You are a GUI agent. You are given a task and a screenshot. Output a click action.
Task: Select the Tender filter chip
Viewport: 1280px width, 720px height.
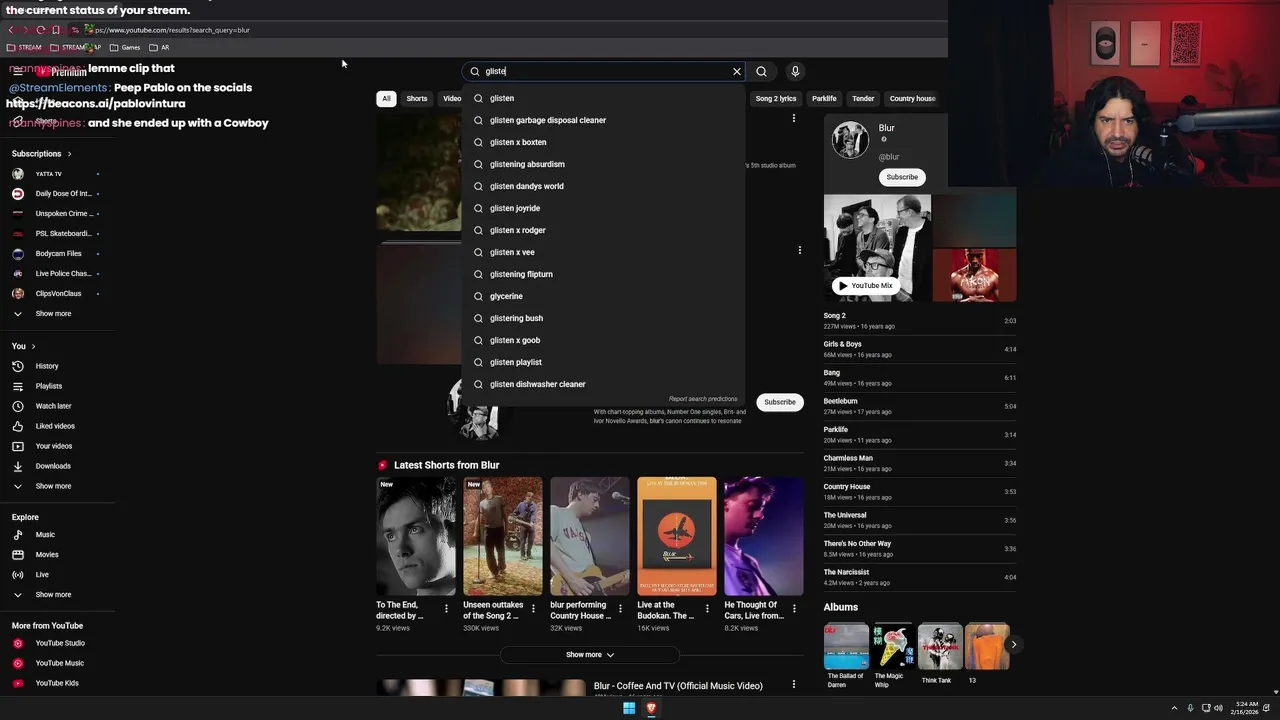(863, 99)
